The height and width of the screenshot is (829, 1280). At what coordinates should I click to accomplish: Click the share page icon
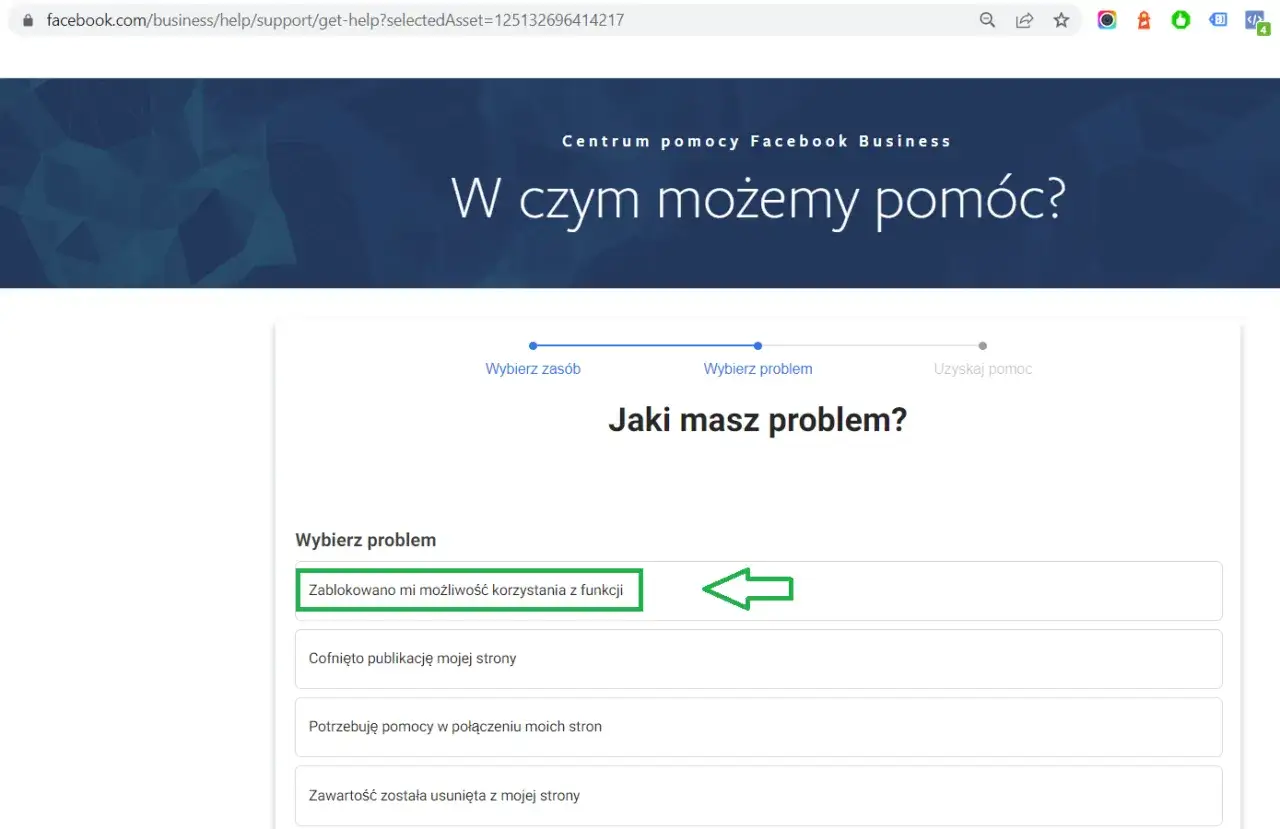pyautogui.click(x=1024, y=20)
